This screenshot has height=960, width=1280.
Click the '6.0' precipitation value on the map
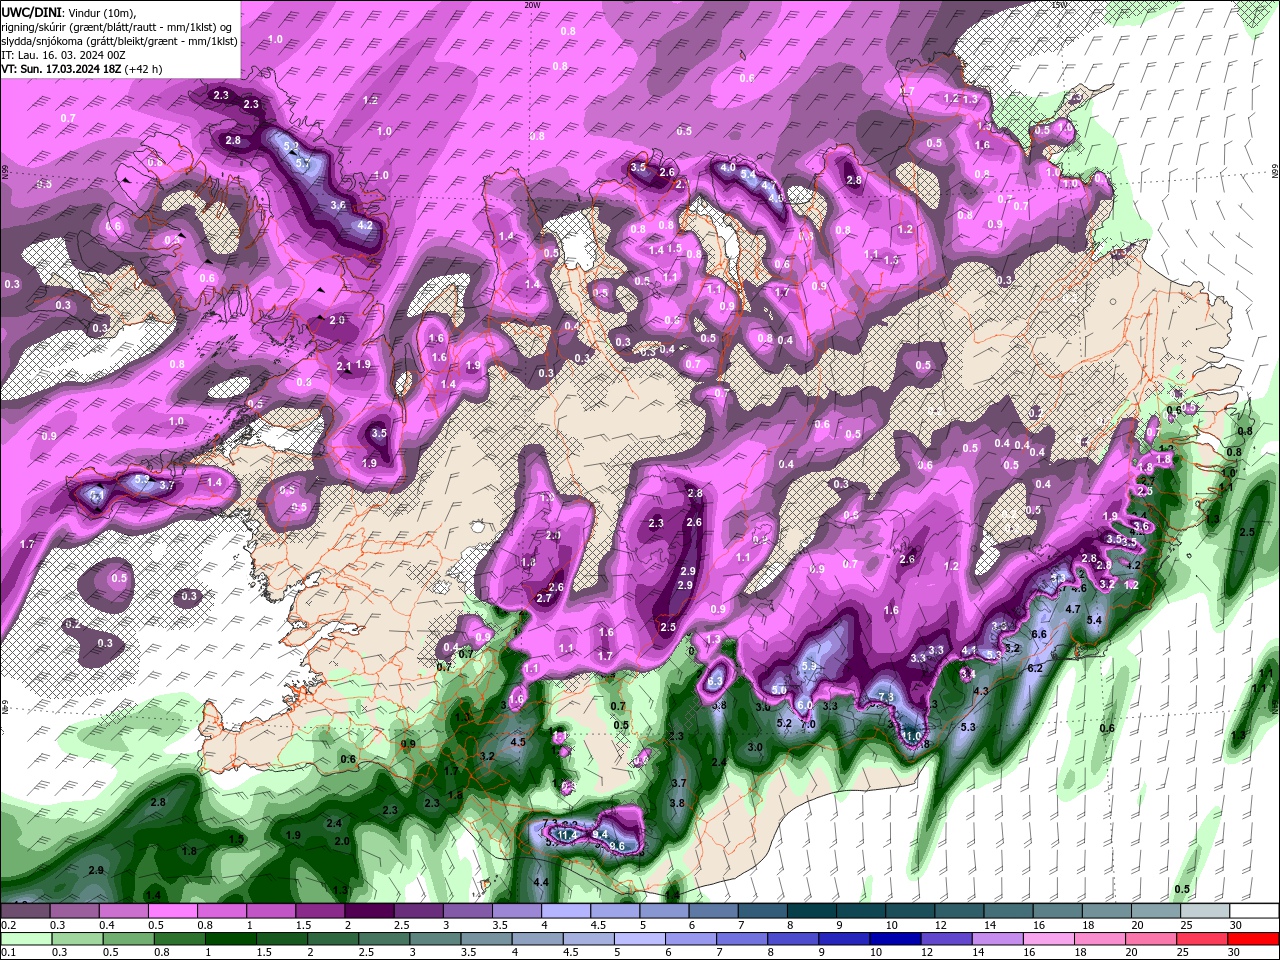(x=805, y=706)
